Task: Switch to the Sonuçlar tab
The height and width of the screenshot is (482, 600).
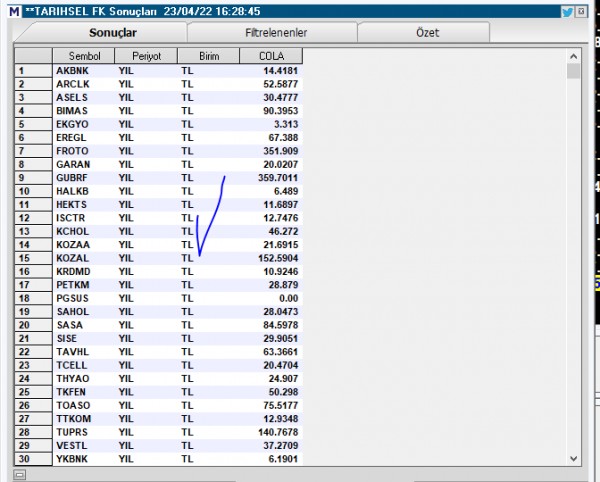Action: click(113, 33)
